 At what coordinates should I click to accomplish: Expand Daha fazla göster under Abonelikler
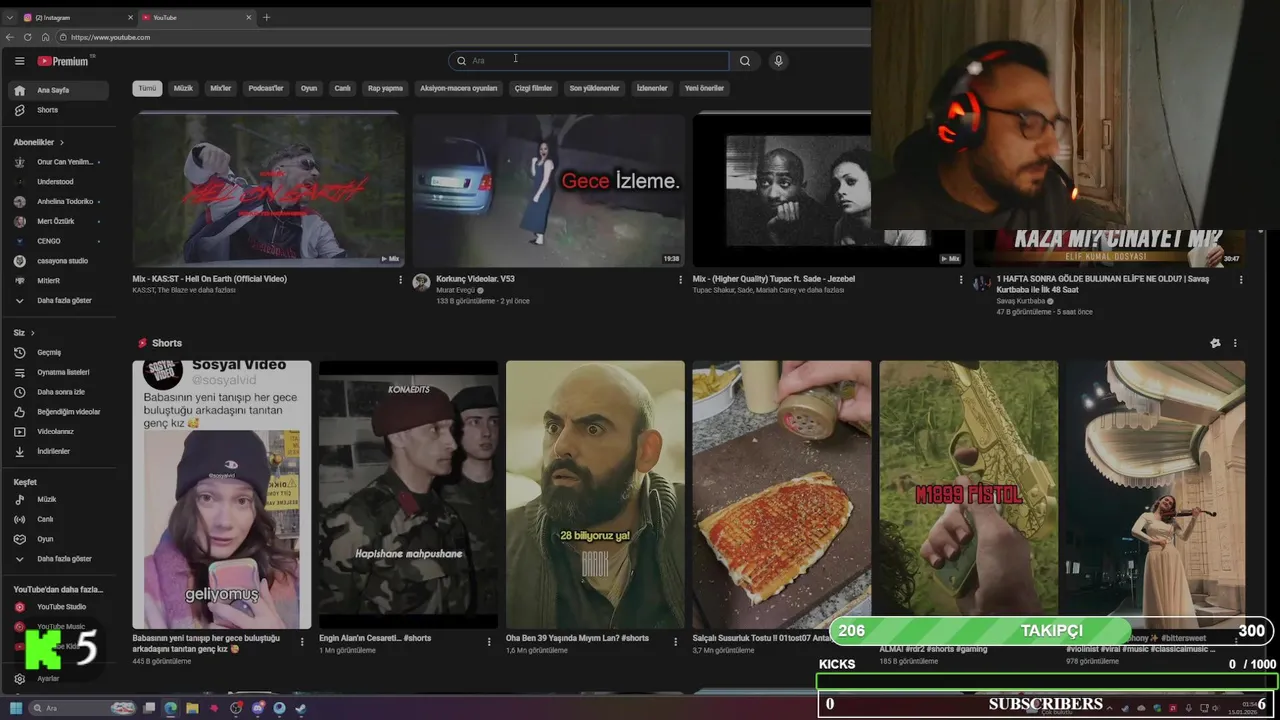point(58,300)
